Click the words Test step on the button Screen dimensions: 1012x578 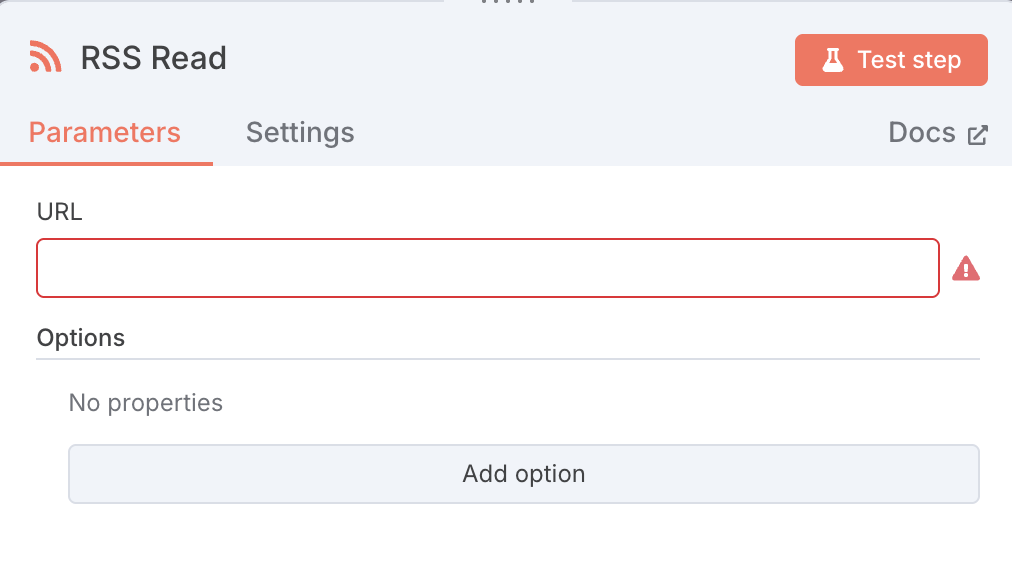[908, 60]
